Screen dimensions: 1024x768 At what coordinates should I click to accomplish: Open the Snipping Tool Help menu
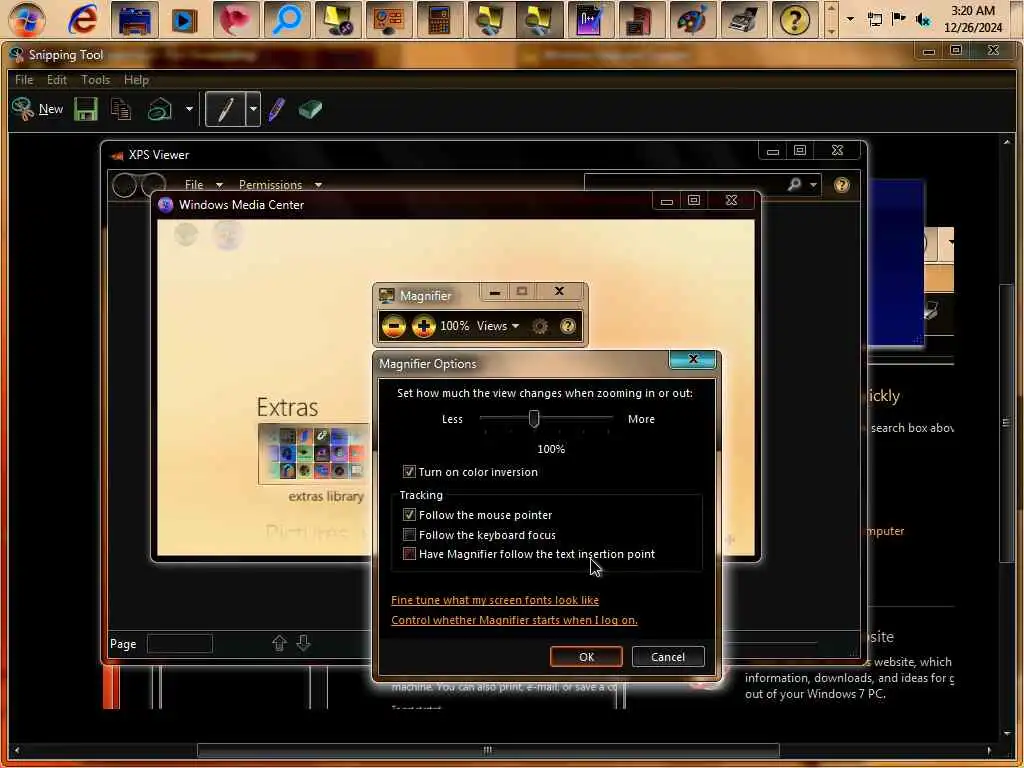click(136, 80)
